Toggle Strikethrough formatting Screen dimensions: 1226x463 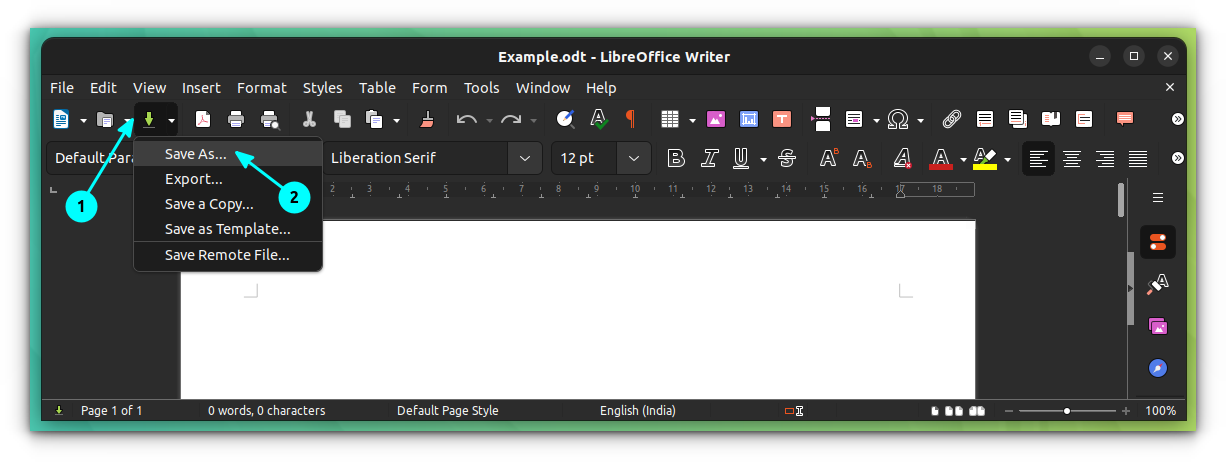pos(787,158)
